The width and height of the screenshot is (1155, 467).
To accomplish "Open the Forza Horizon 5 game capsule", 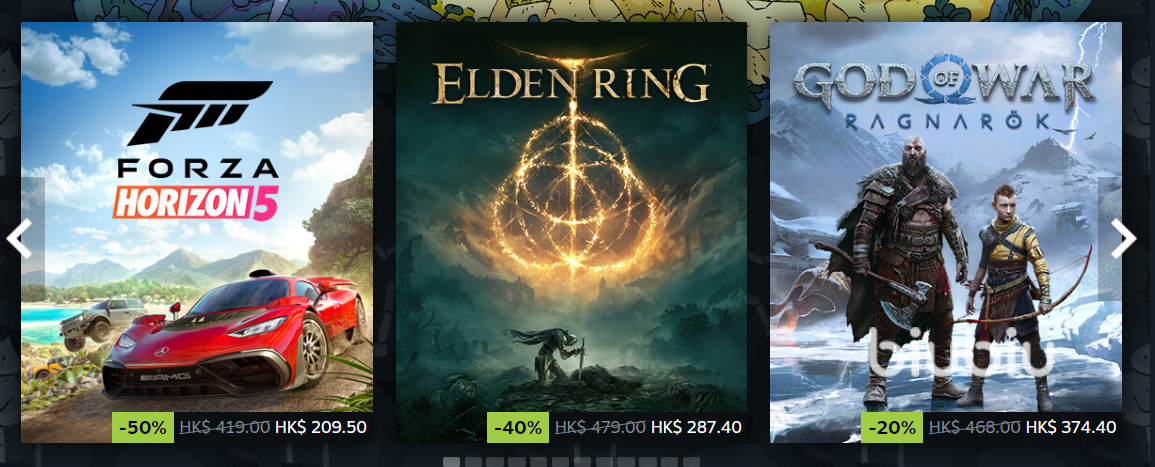I will coord(197,232).
